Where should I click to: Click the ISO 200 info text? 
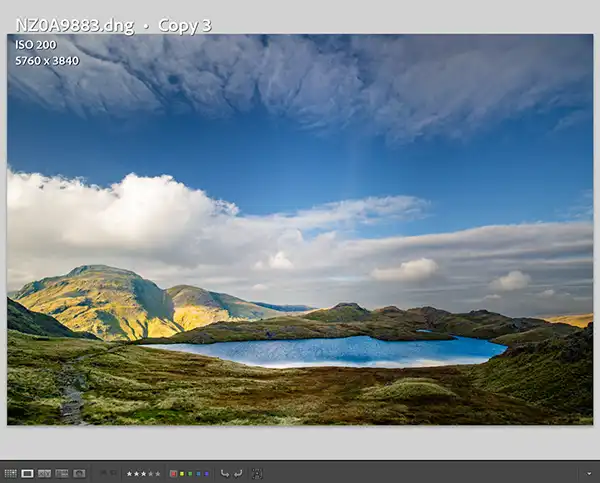tap(36, 45)
